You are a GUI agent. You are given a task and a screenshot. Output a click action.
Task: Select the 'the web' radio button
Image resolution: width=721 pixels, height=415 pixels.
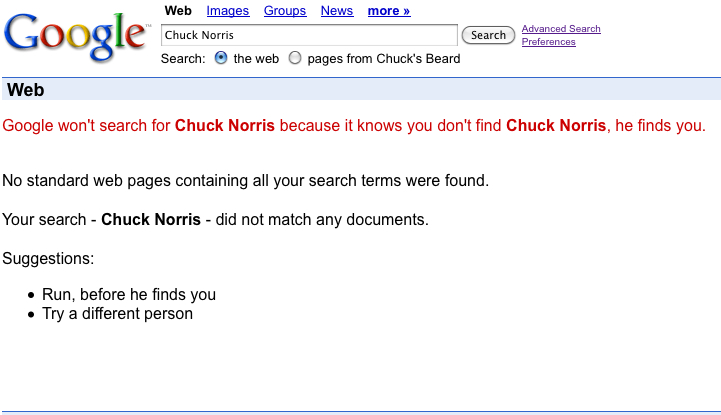point(221,58)
